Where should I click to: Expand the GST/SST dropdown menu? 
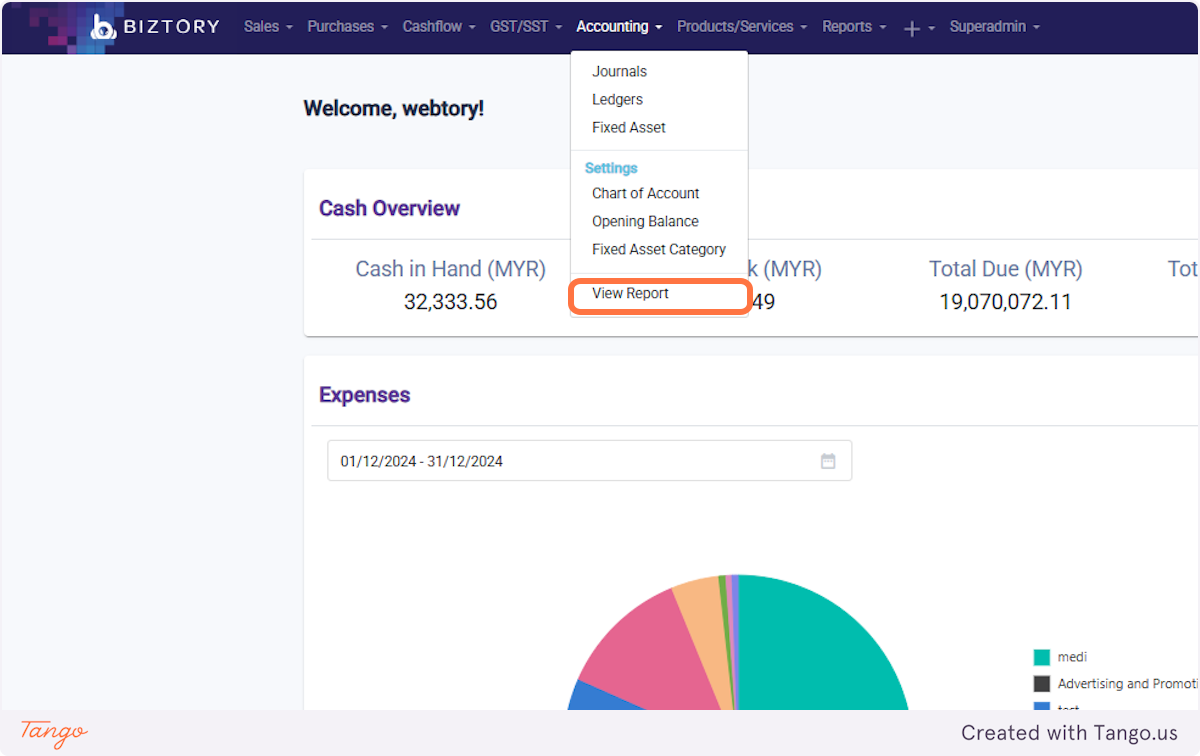point(526,27)
